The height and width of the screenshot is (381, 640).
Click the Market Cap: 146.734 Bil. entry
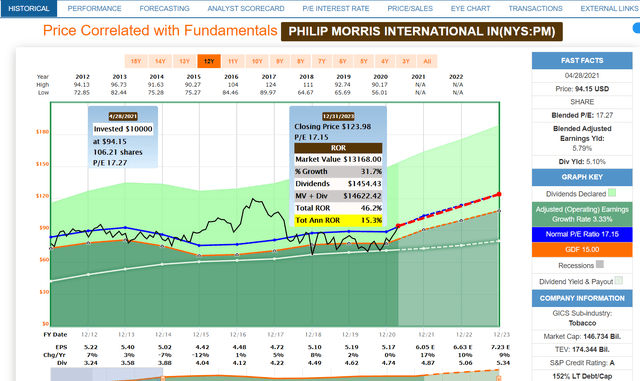pyautogui.click(x=582, y=337)
